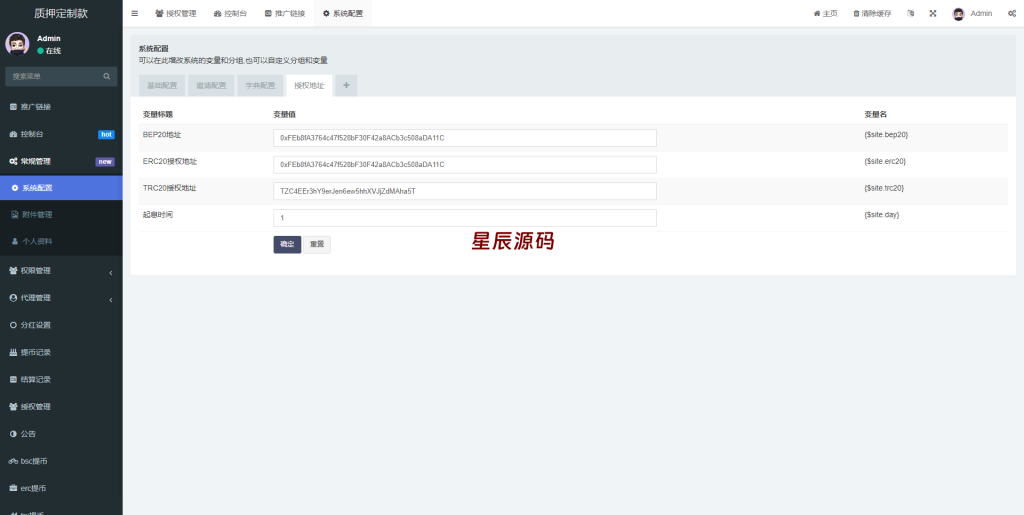This screenshot has height=515, width=1024.
Task: Click the 起息时间 value input field
Action: coord(464,218)
